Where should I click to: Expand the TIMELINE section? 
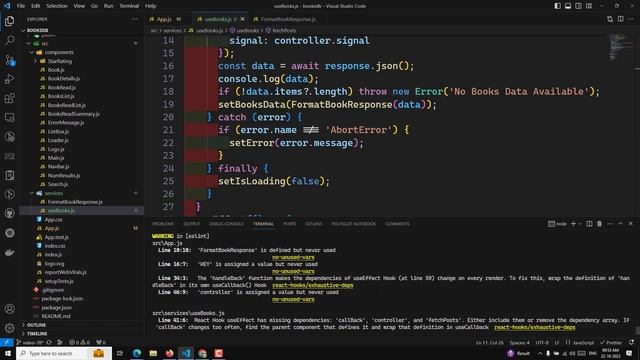(36, 333)
